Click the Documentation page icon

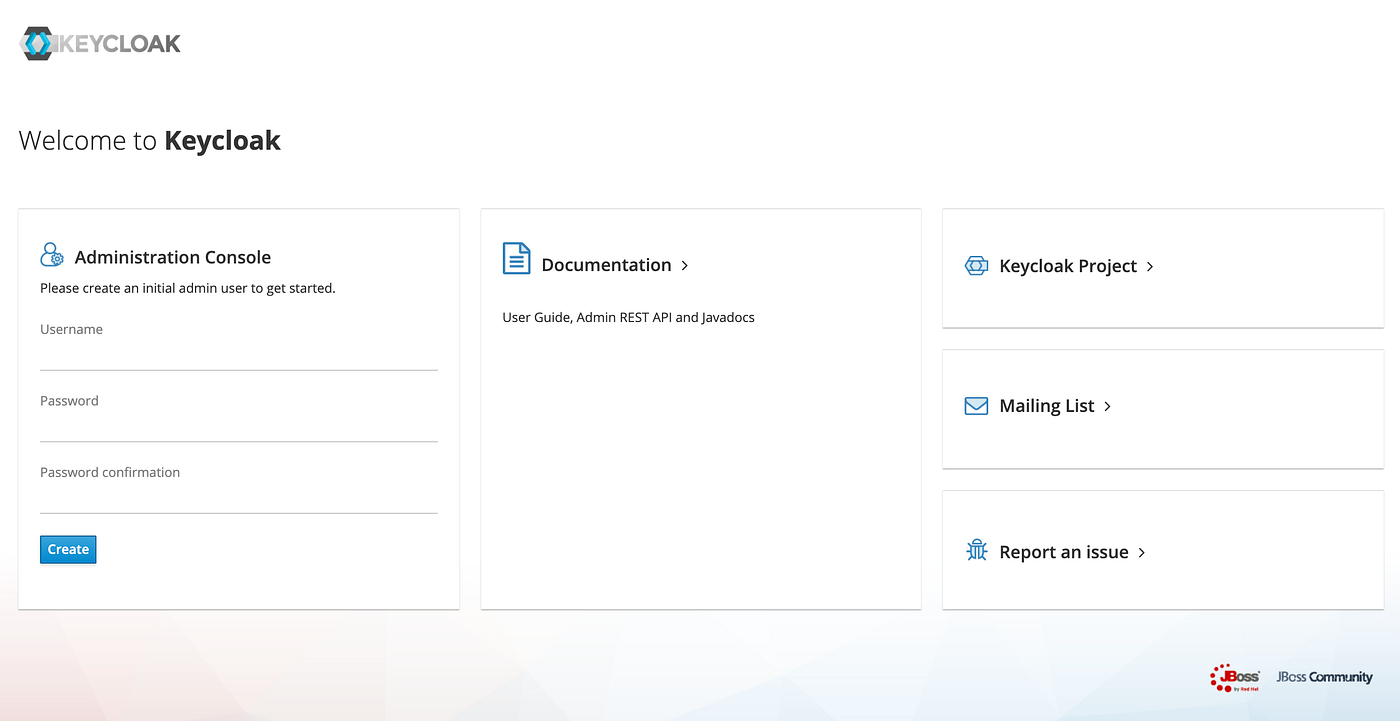[516, 258]
